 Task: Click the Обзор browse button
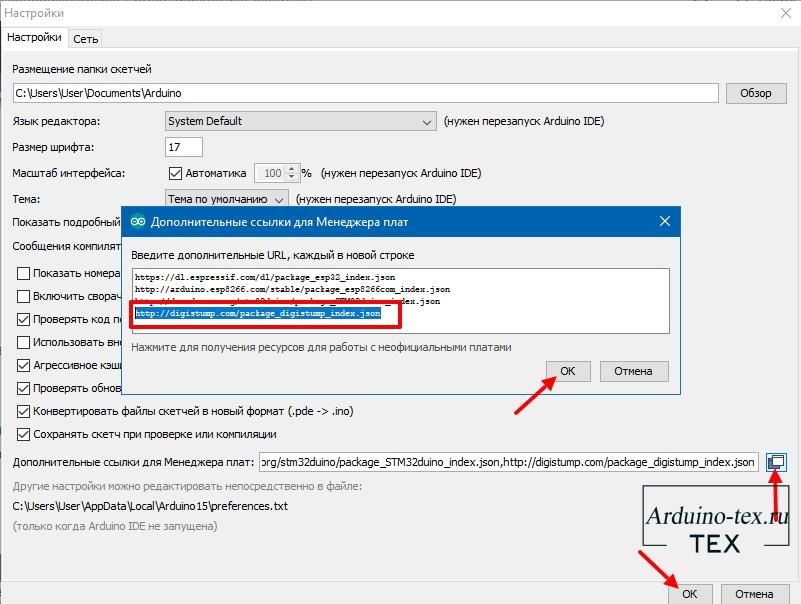pos(755,93)
